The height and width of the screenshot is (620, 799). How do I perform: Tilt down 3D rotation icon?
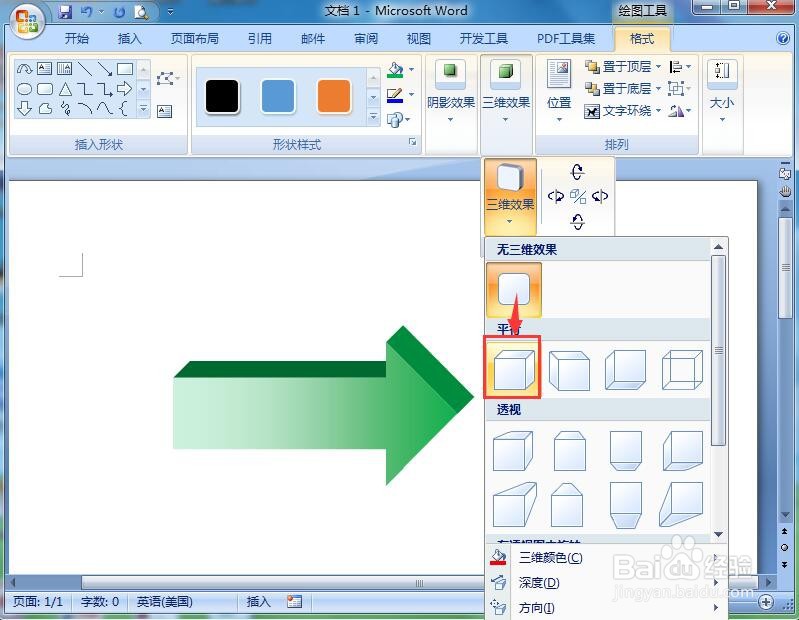pyautogui.click(x=577, y=221)
